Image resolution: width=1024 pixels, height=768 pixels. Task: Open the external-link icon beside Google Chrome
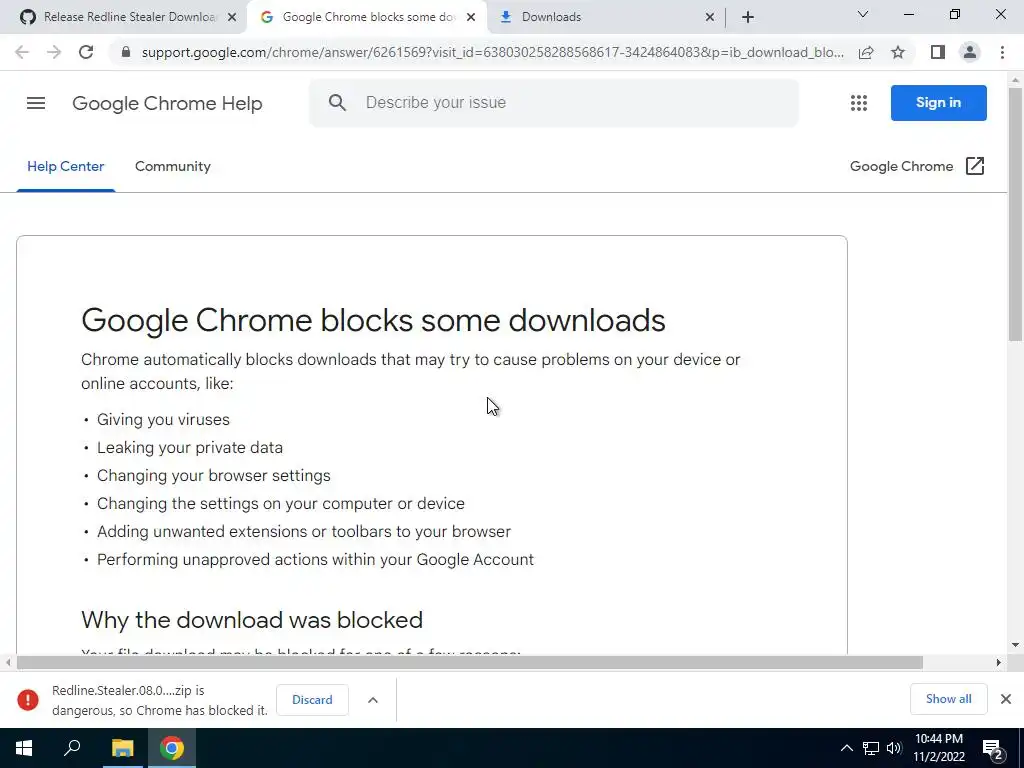974,166
